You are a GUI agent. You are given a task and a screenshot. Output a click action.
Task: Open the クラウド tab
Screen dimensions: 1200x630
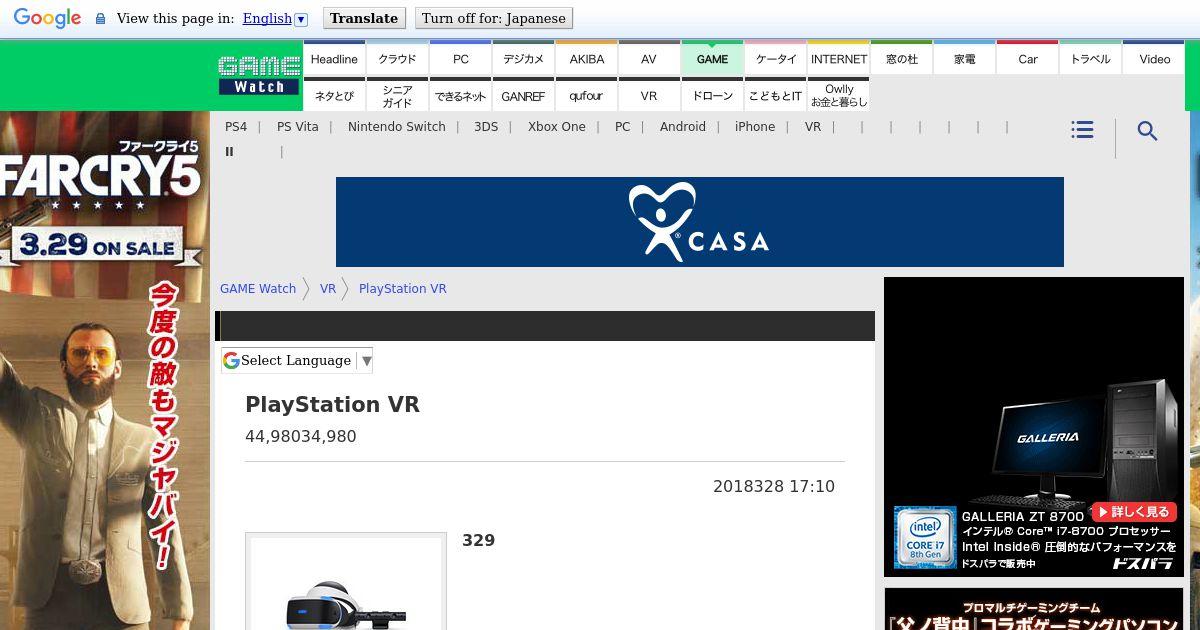[397, 59]
